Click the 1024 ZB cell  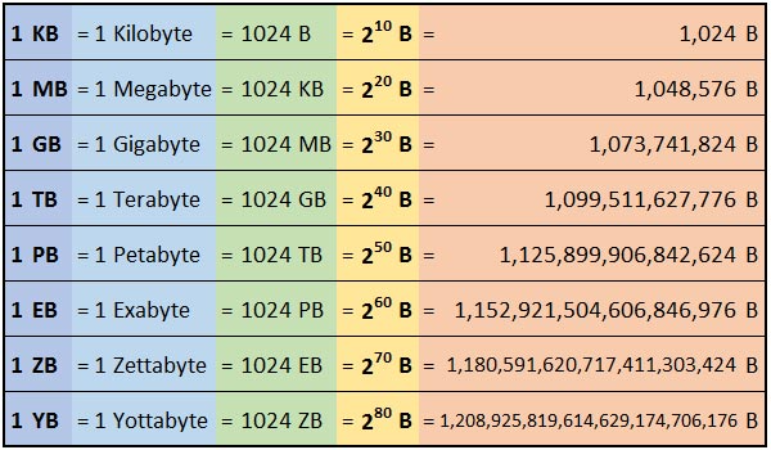coord(276,420)
